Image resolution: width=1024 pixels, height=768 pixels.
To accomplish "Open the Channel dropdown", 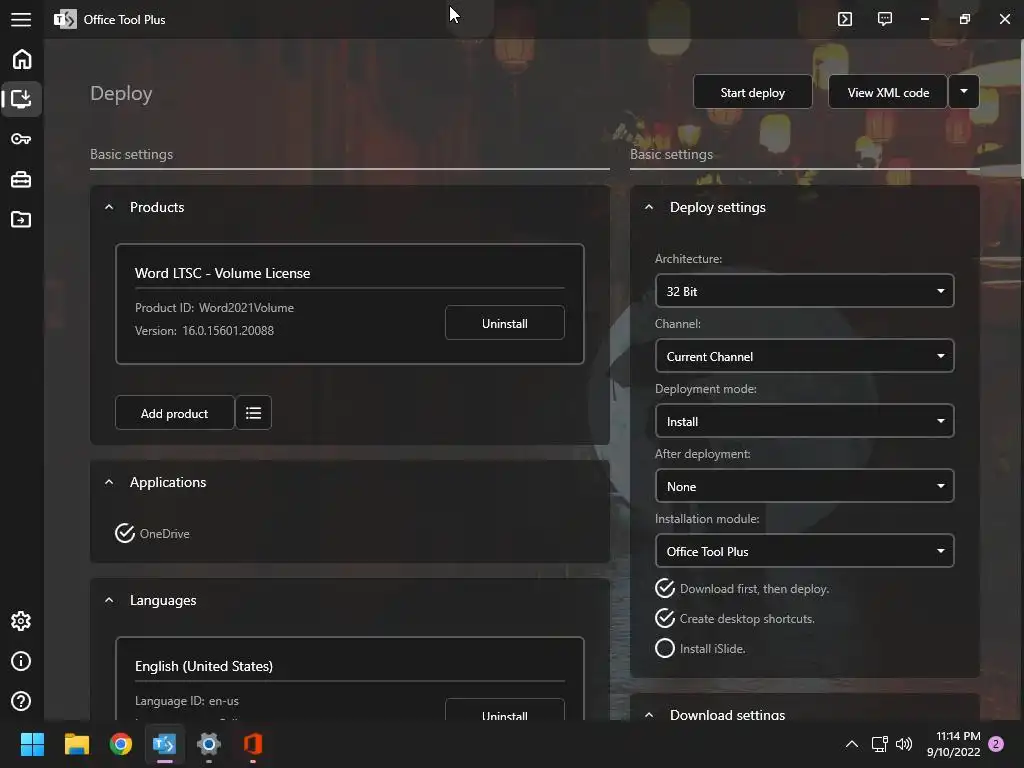I will (805, 357).
